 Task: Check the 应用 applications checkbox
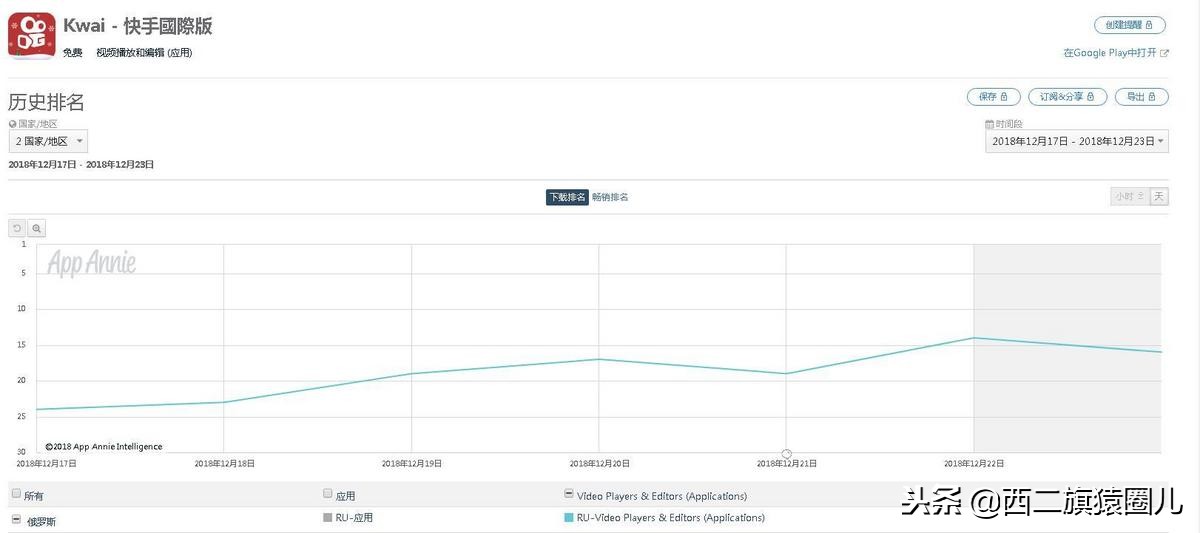328,494
